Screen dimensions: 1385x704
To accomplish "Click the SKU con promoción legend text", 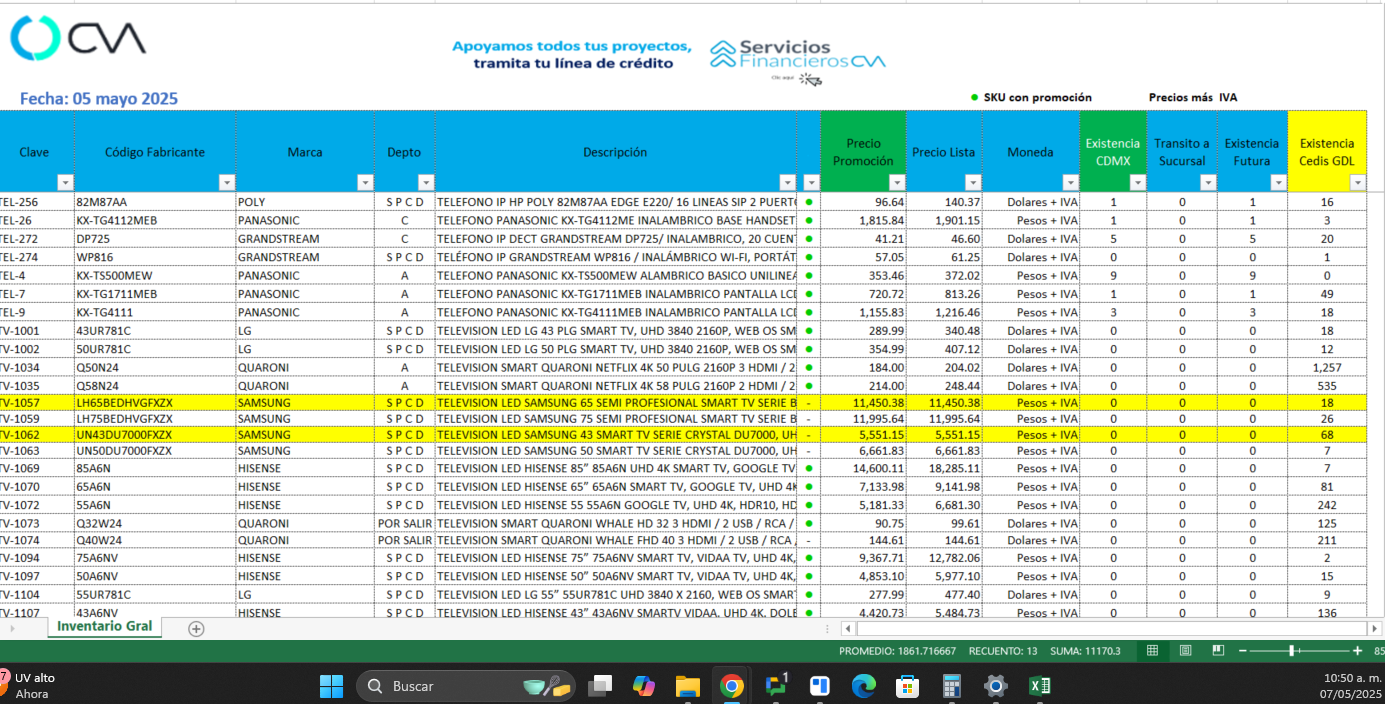I will click(x=1037, y=98).
